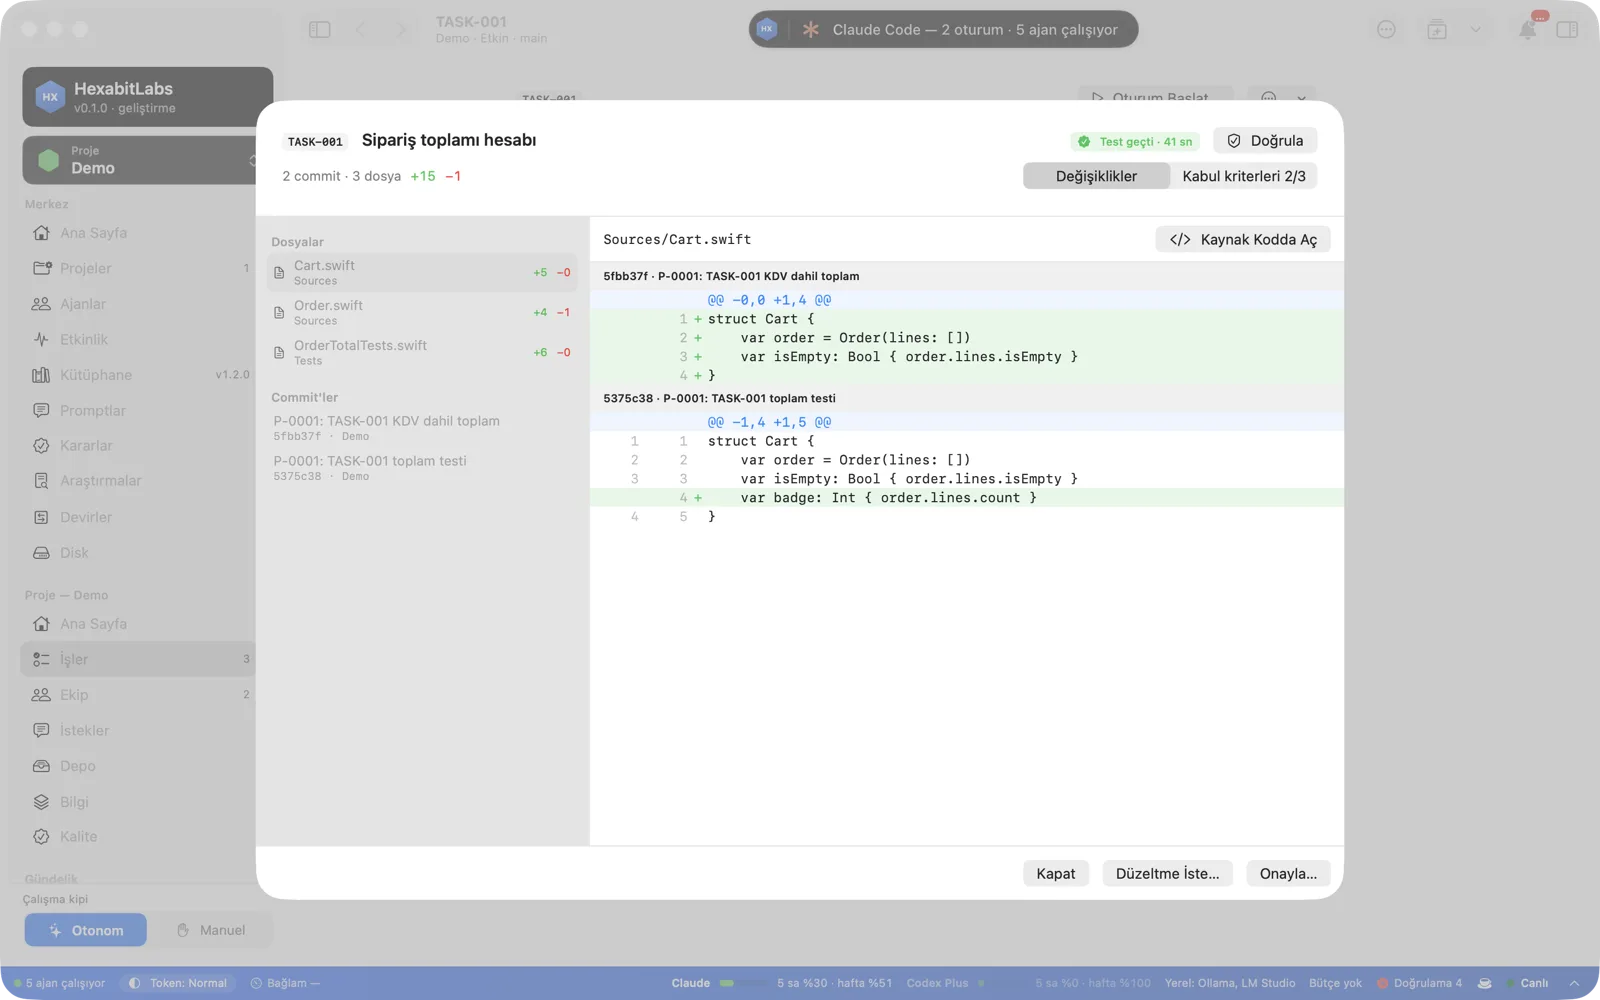The height and width of the screenshot is (1000, 1600).
Task: Open Etkinlik activity view
Action: click(x=138, y=339)
